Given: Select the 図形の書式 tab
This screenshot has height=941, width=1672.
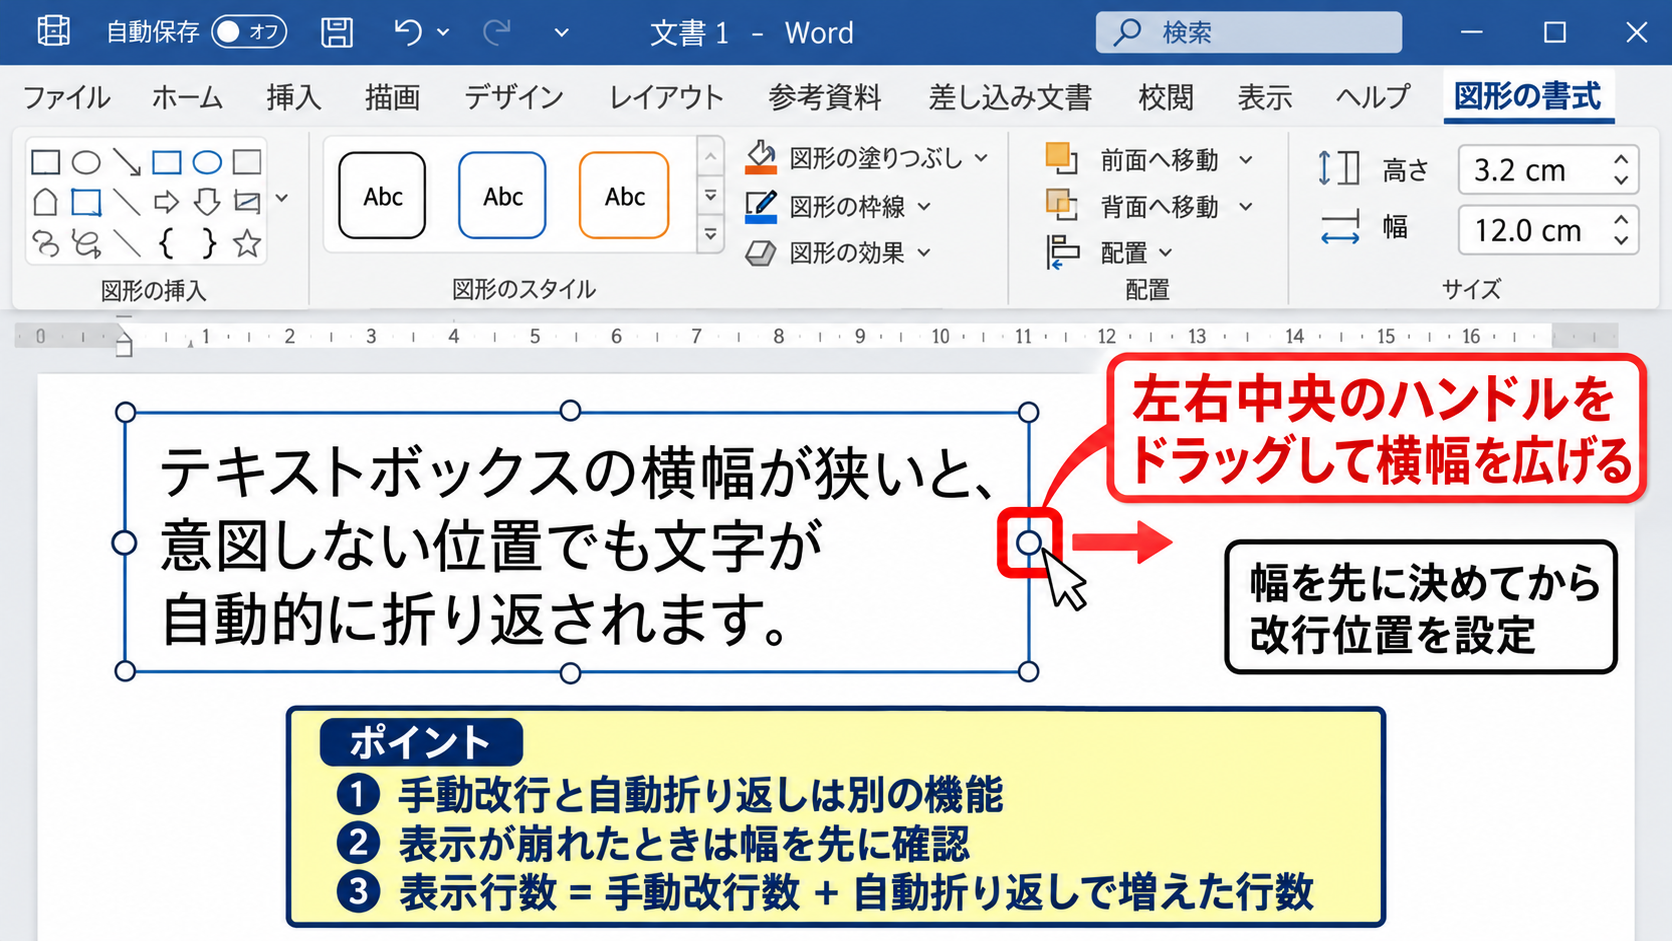Looking at the screenshot, I should click(1527, 96).
